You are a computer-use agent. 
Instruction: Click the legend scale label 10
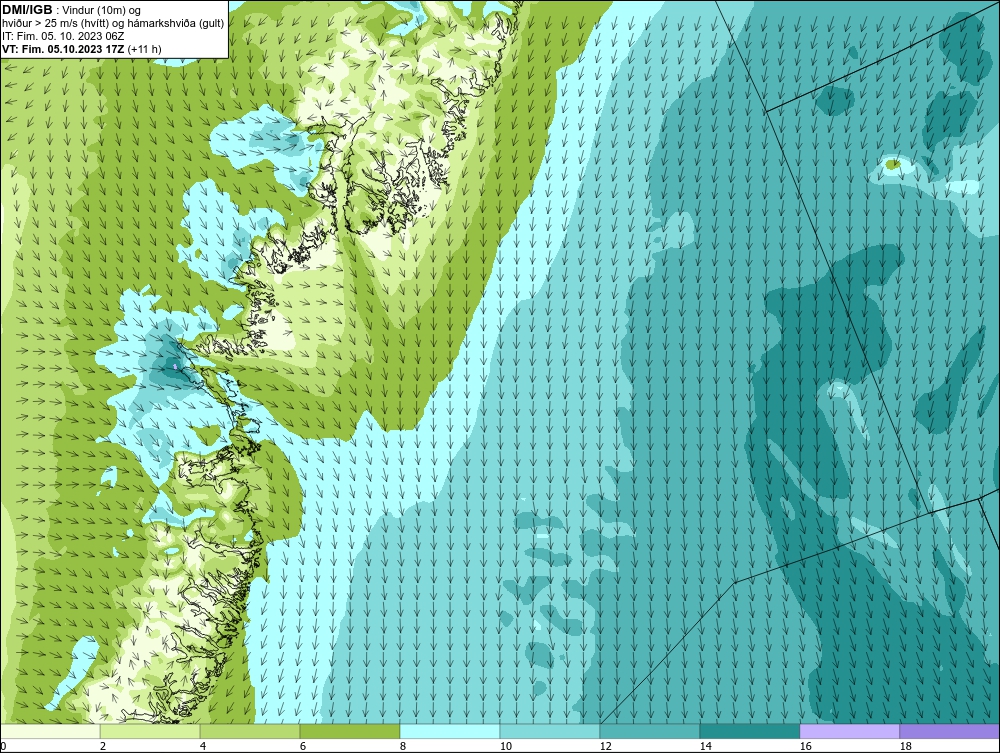tap(505, 746)
